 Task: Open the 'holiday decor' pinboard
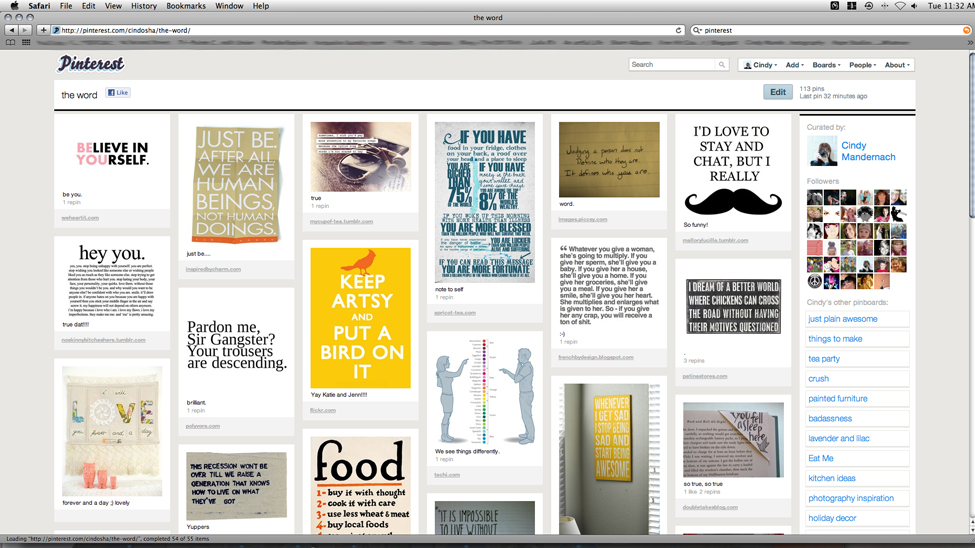[x=857, y=518]
